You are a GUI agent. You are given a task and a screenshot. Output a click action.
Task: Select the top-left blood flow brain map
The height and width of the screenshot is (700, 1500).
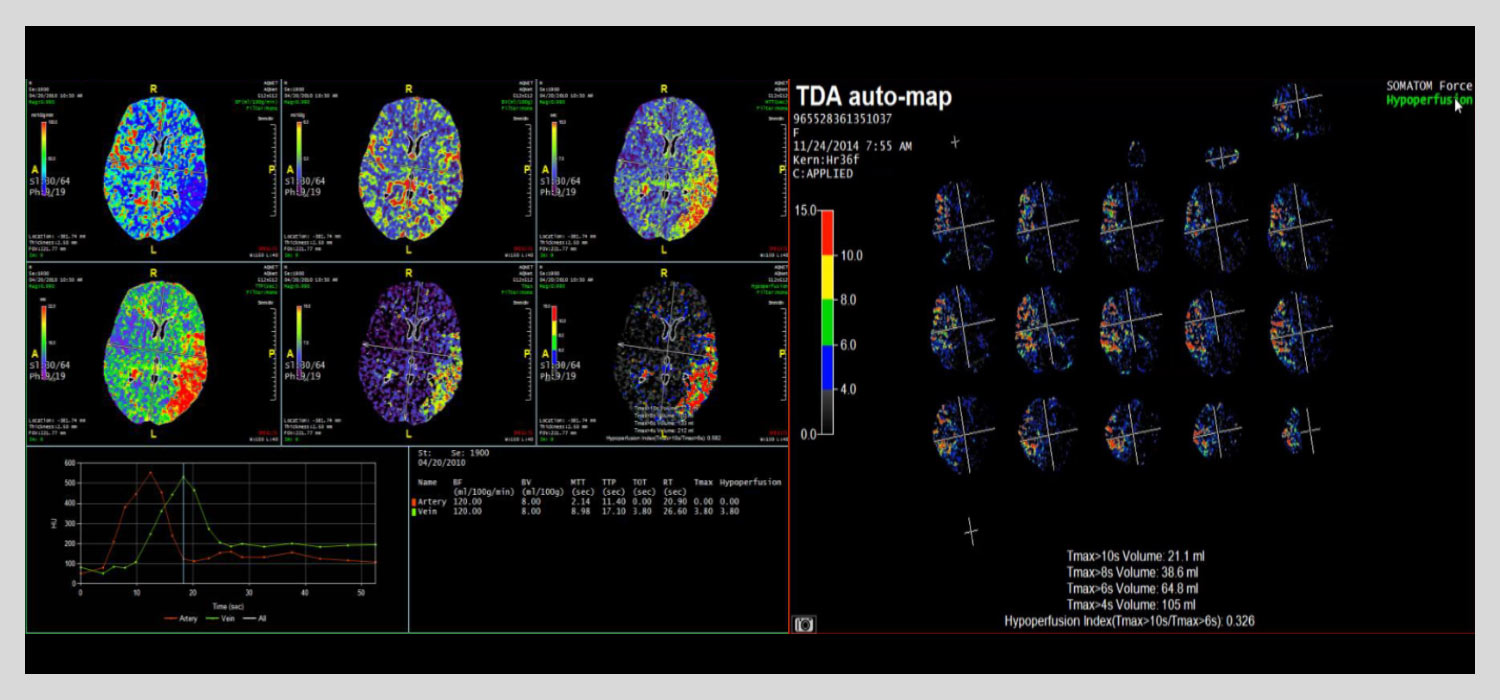pyautogui.click(x=155, y=170)
